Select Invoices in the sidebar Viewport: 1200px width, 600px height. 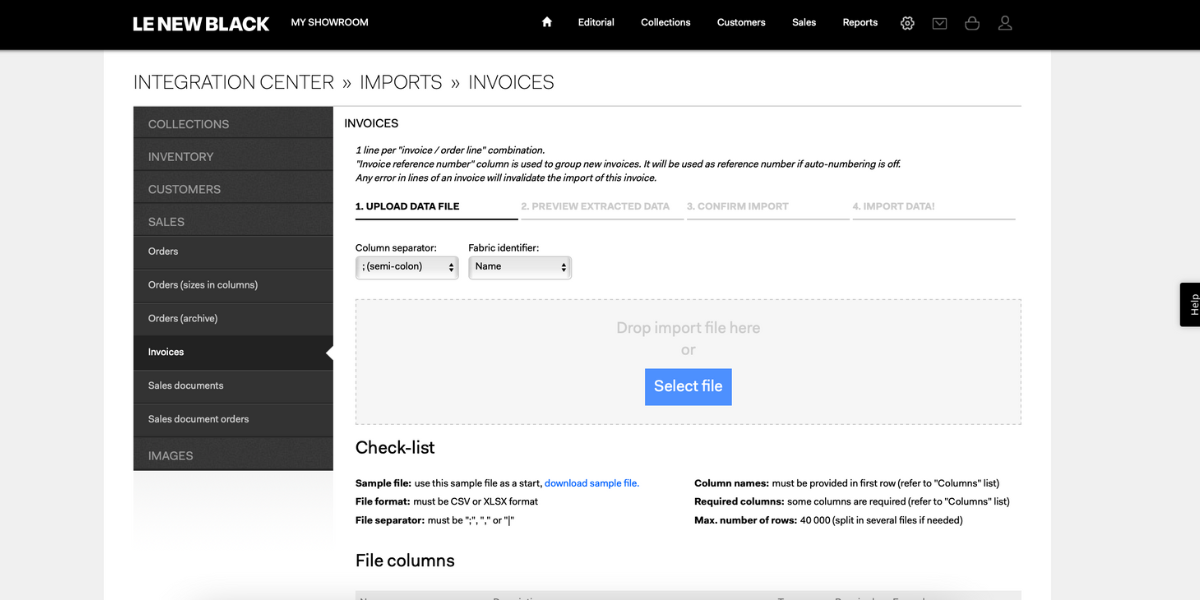[233, 352]
